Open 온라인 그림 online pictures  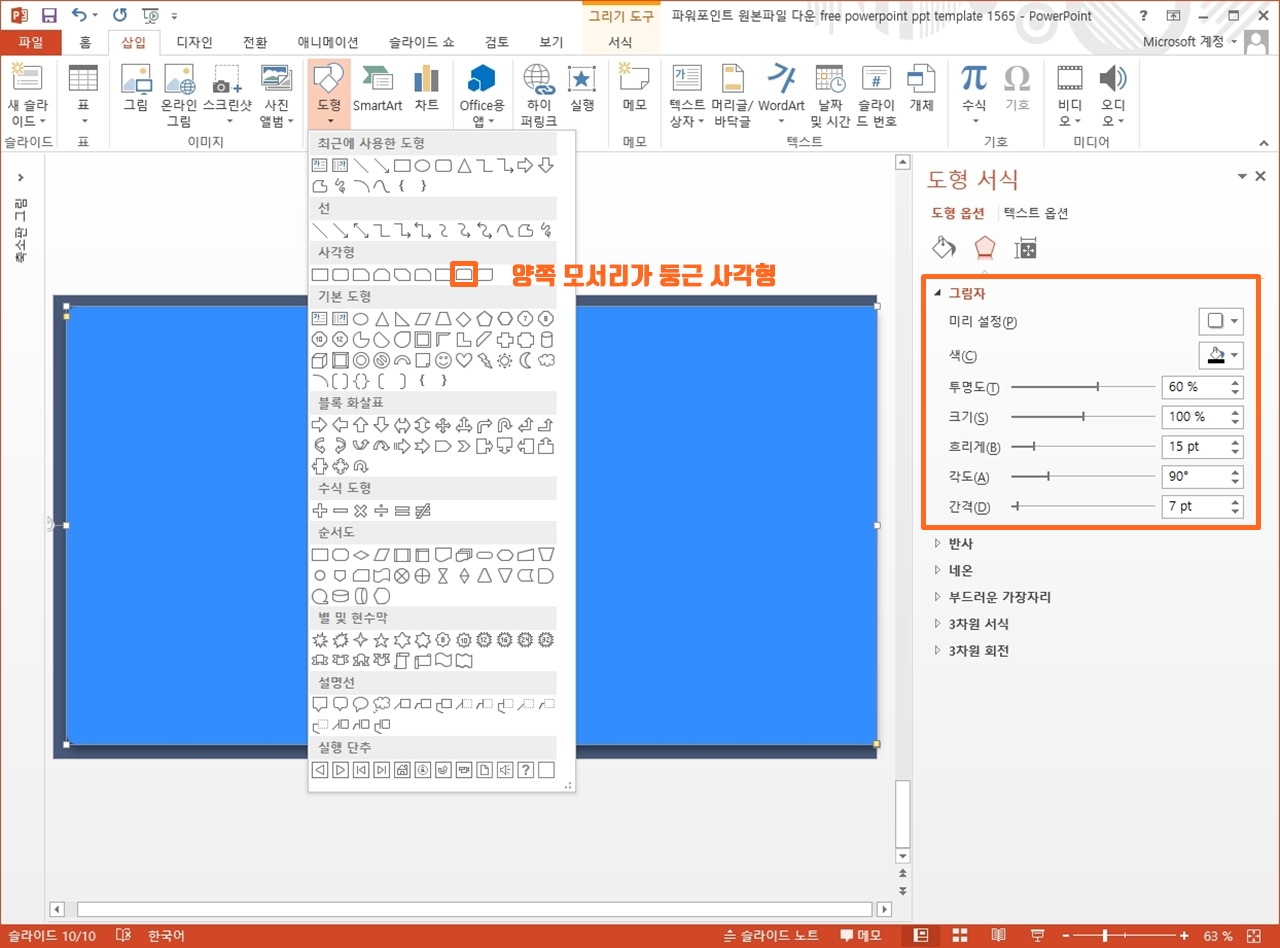179,96
